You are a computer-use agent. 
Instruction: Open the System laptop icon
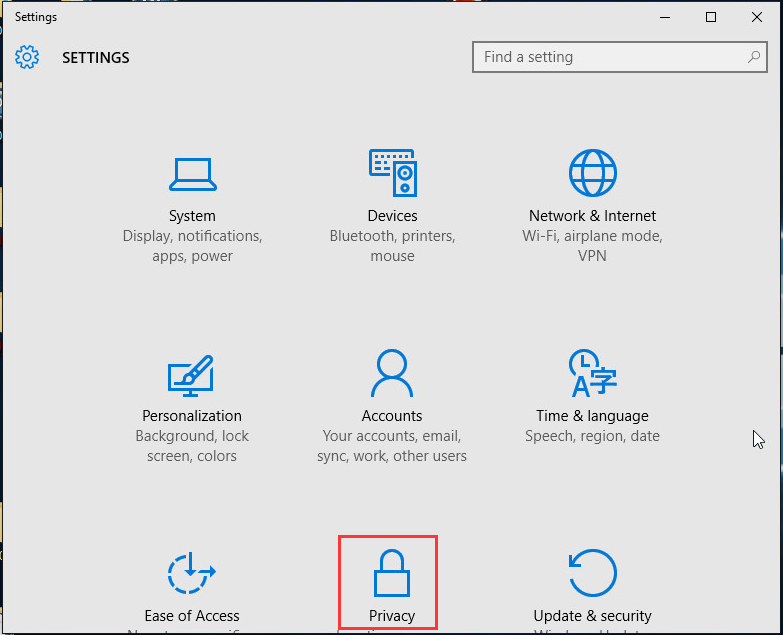pyautogui.click(x=192, y=174)
